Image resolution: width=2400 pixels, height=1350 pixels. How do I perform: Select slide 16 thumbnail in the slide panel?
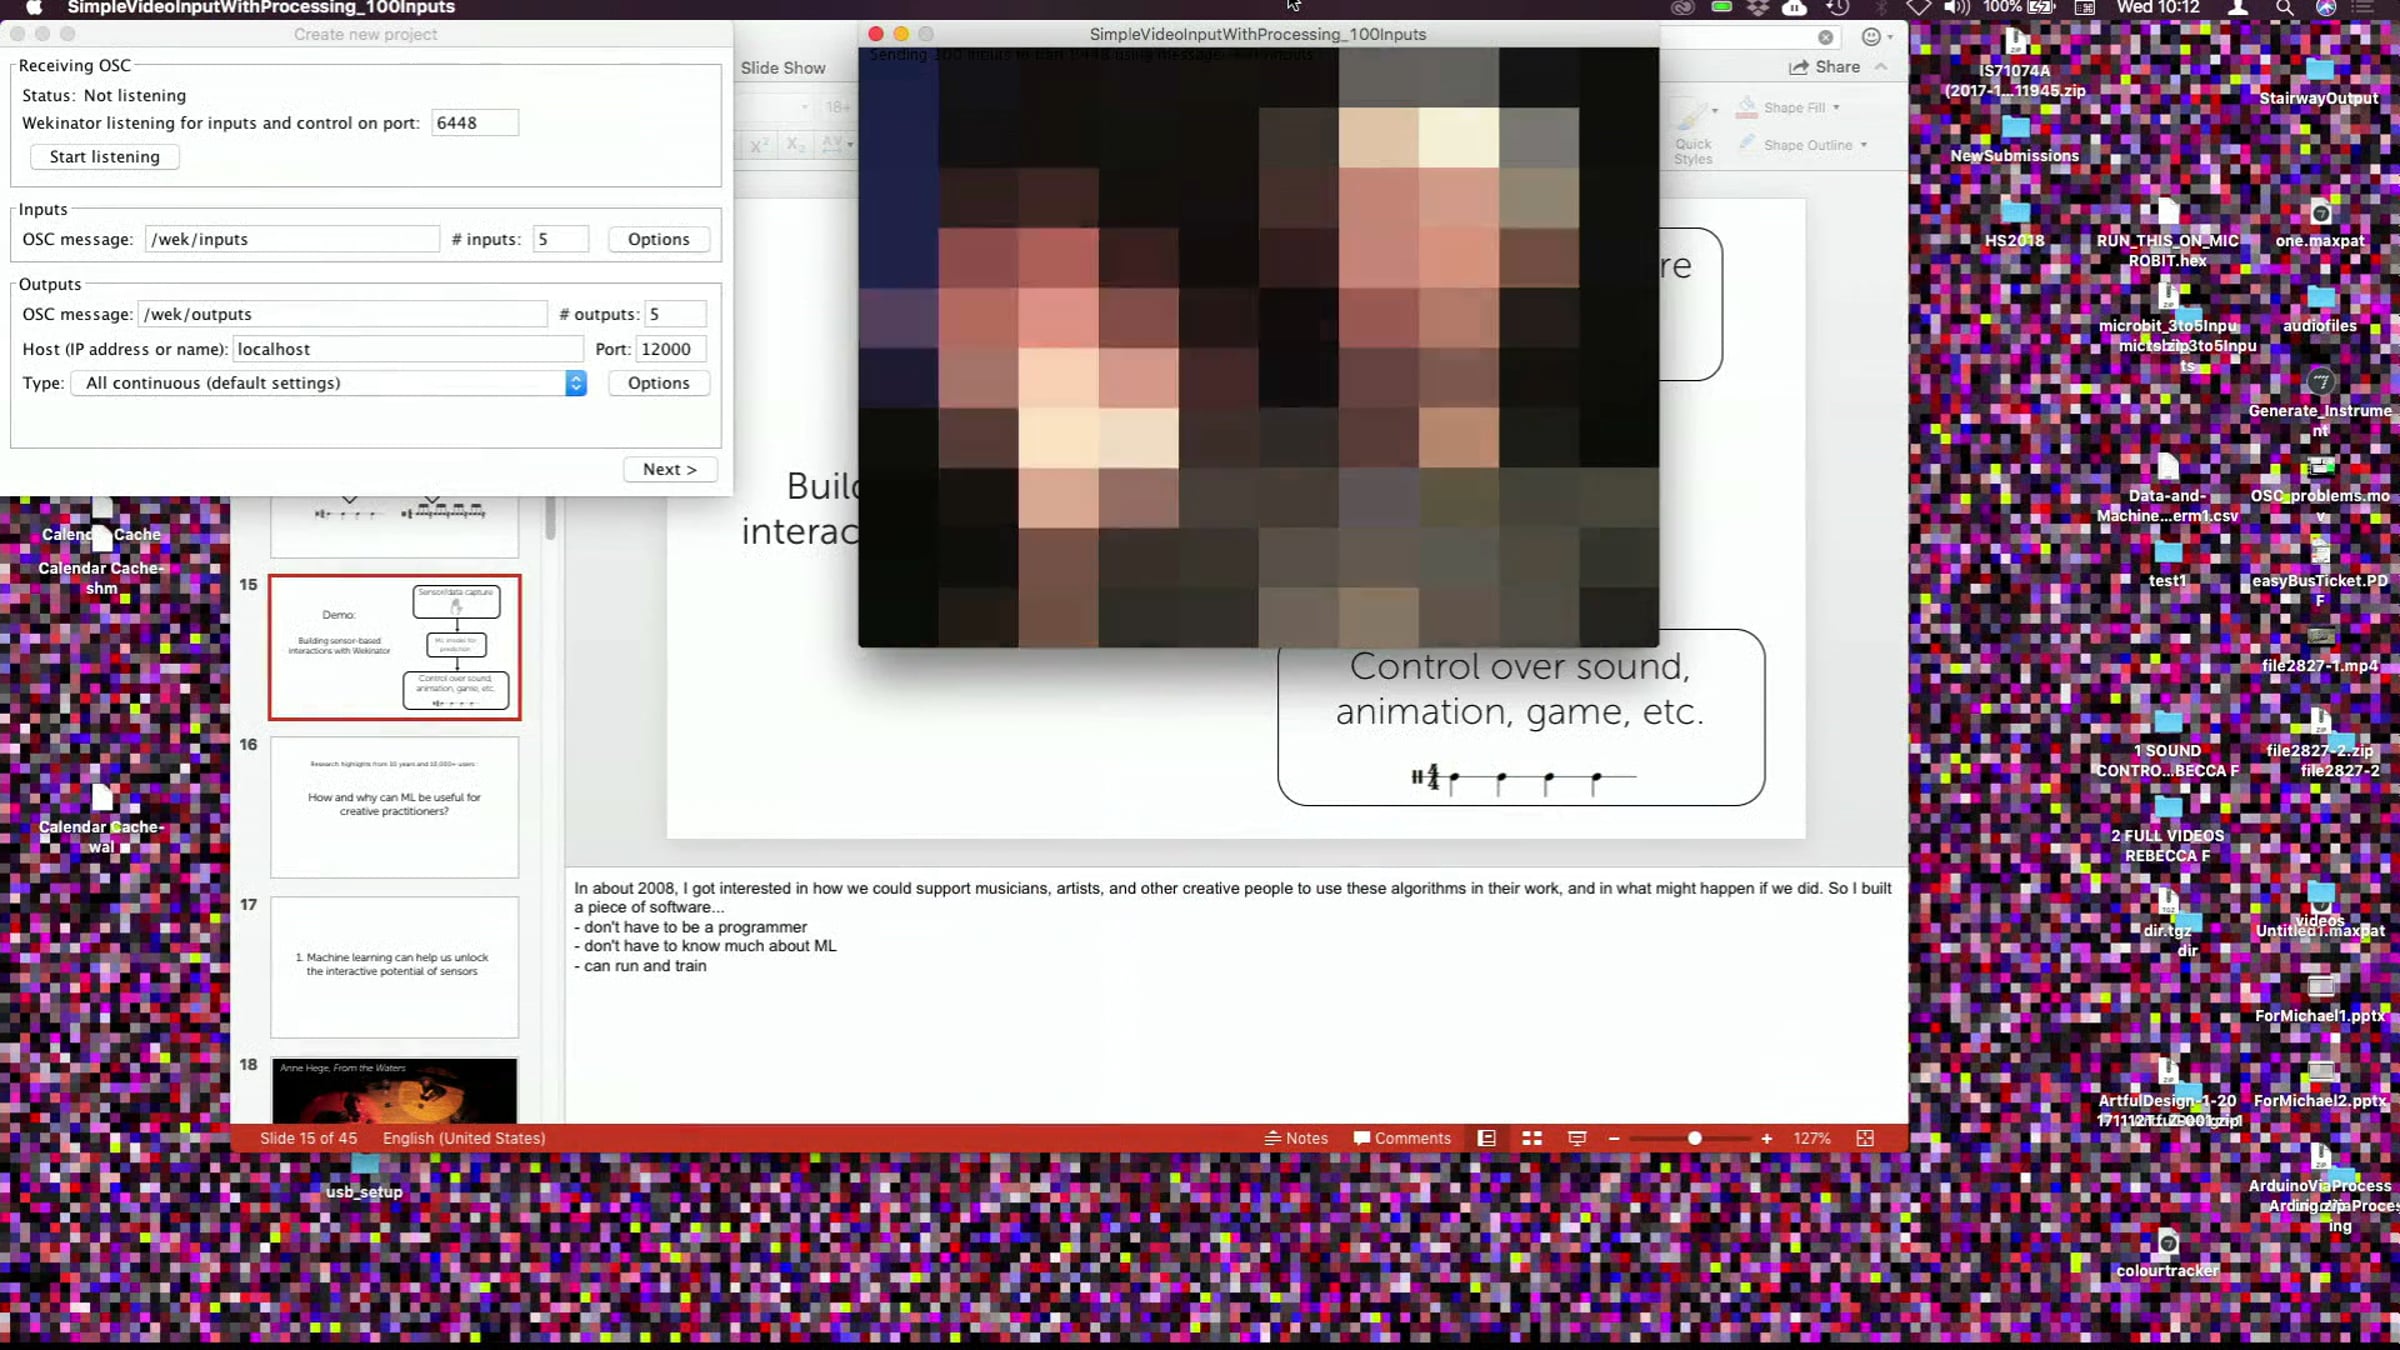point(395,807)
